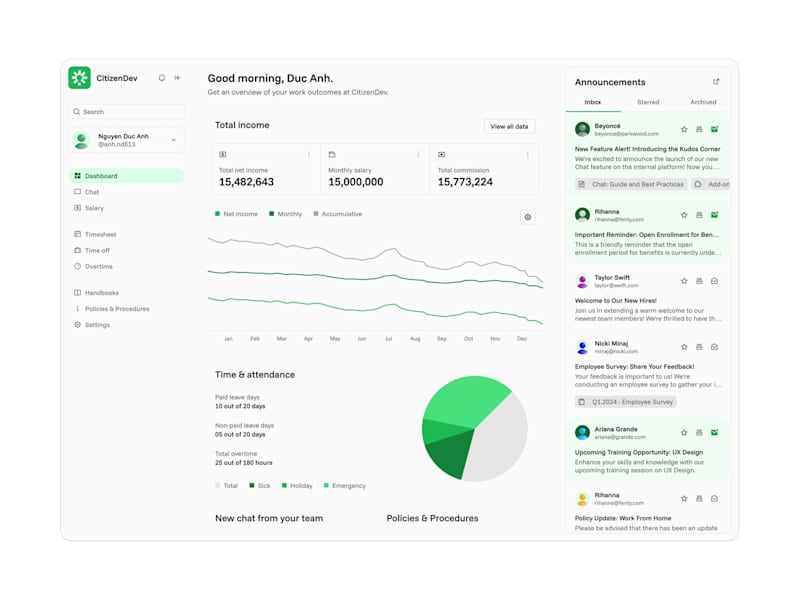Click the Total commission card icon
This screenshot has height=600, width=800.
coord(441,155)
